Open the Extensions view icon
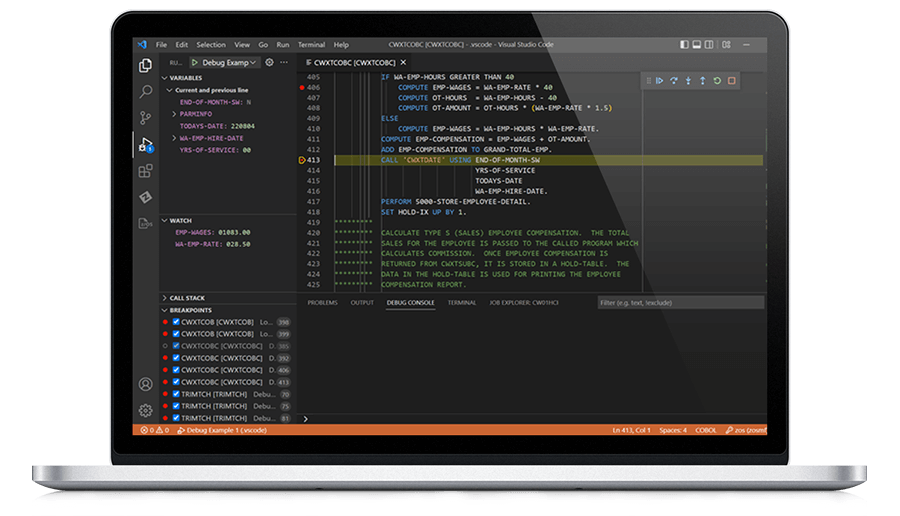The height and width of the screenshot is (516, 900). pyautogui.click(x=146, y=171)
